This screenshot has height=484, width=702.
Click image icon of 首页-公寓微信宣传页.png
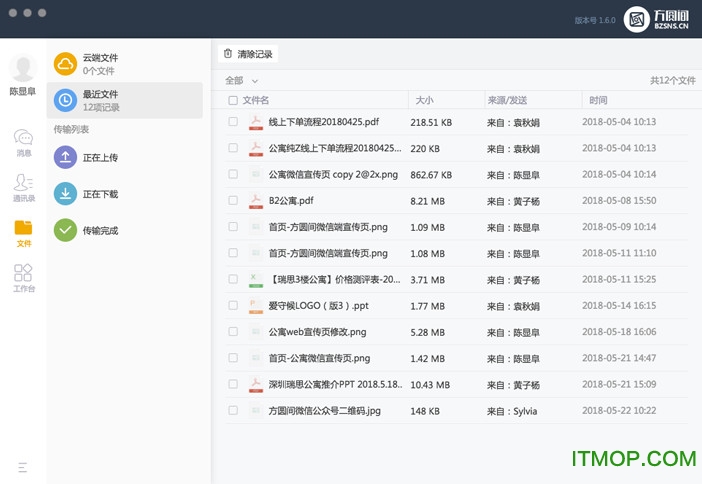(256, 358)
